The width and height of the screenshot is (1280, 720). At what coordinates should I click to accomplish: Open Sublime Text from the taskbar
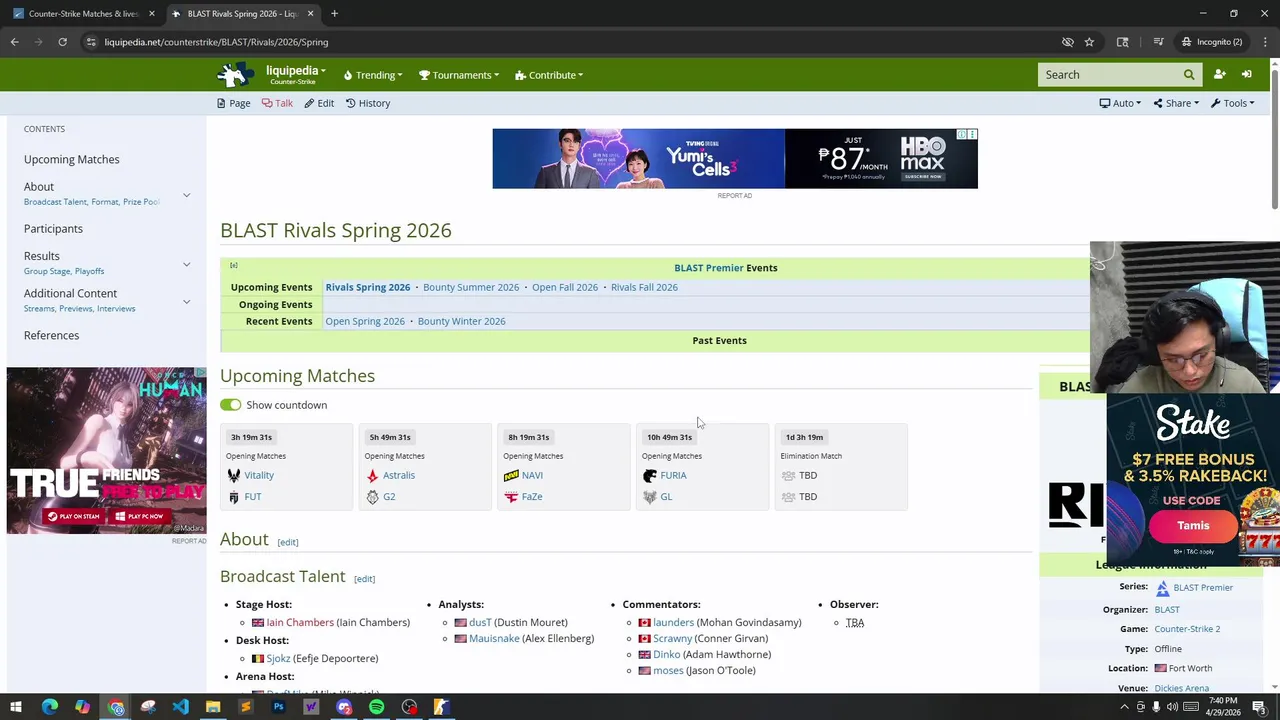coord(245,707)
